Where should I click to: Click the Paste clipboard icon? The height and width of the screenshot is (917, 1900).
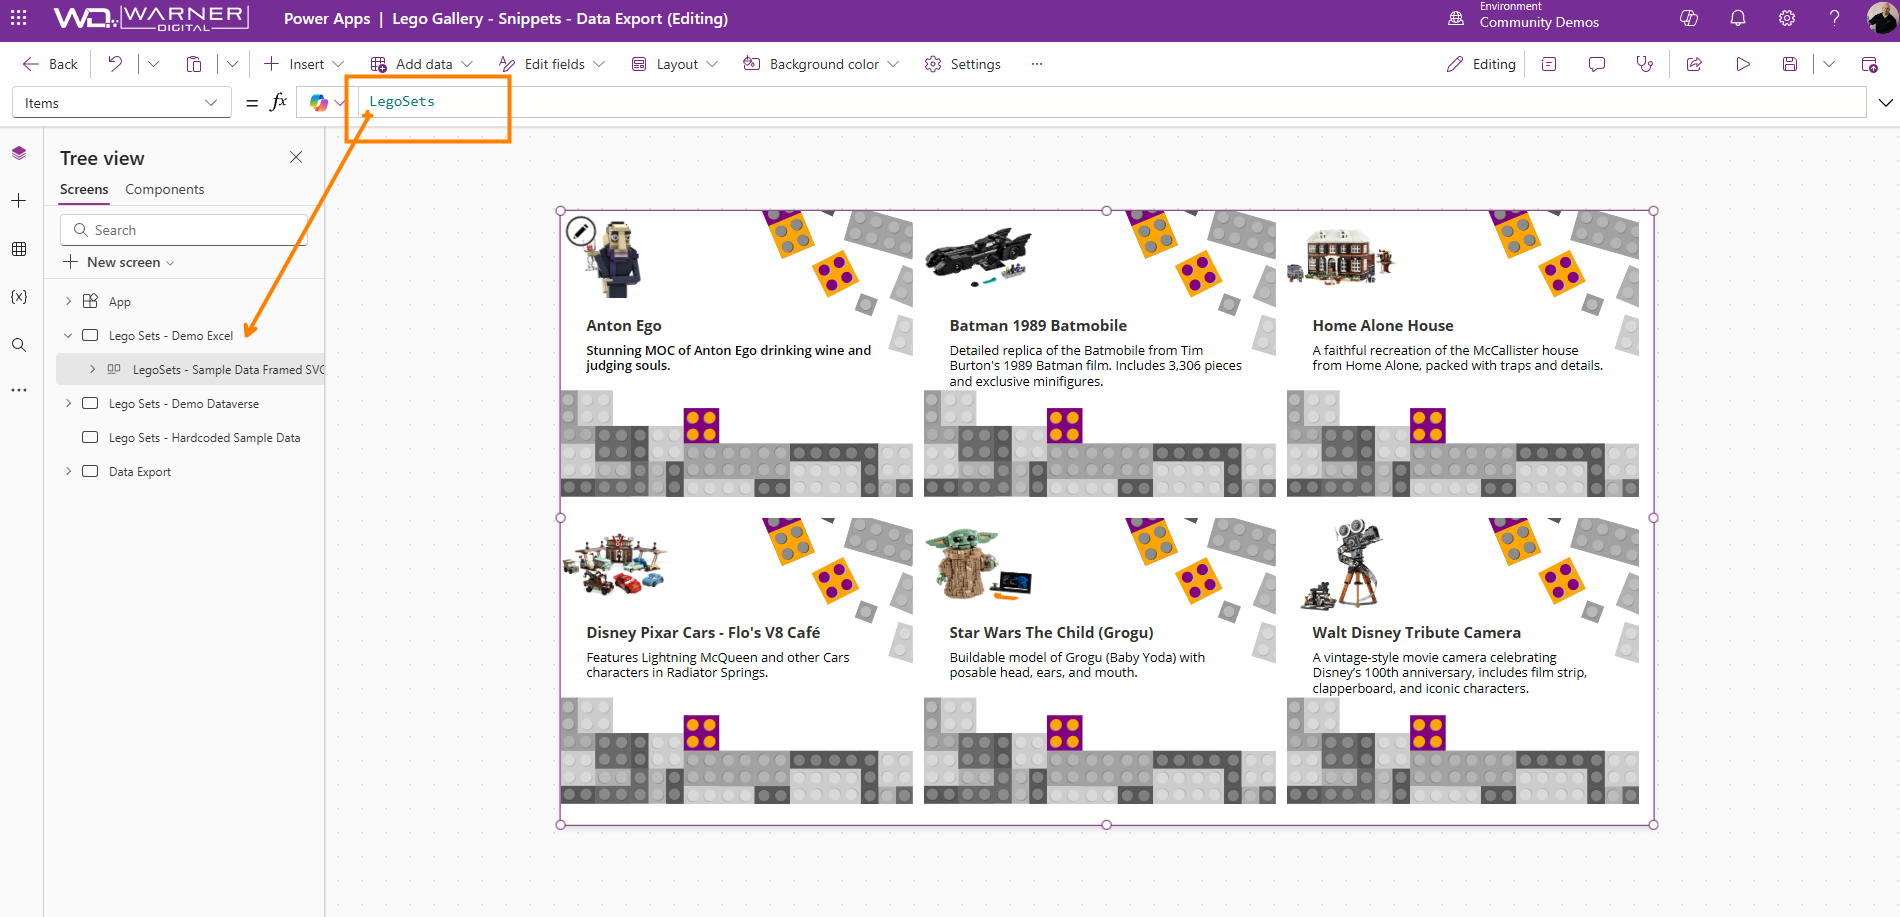[194, 64]
